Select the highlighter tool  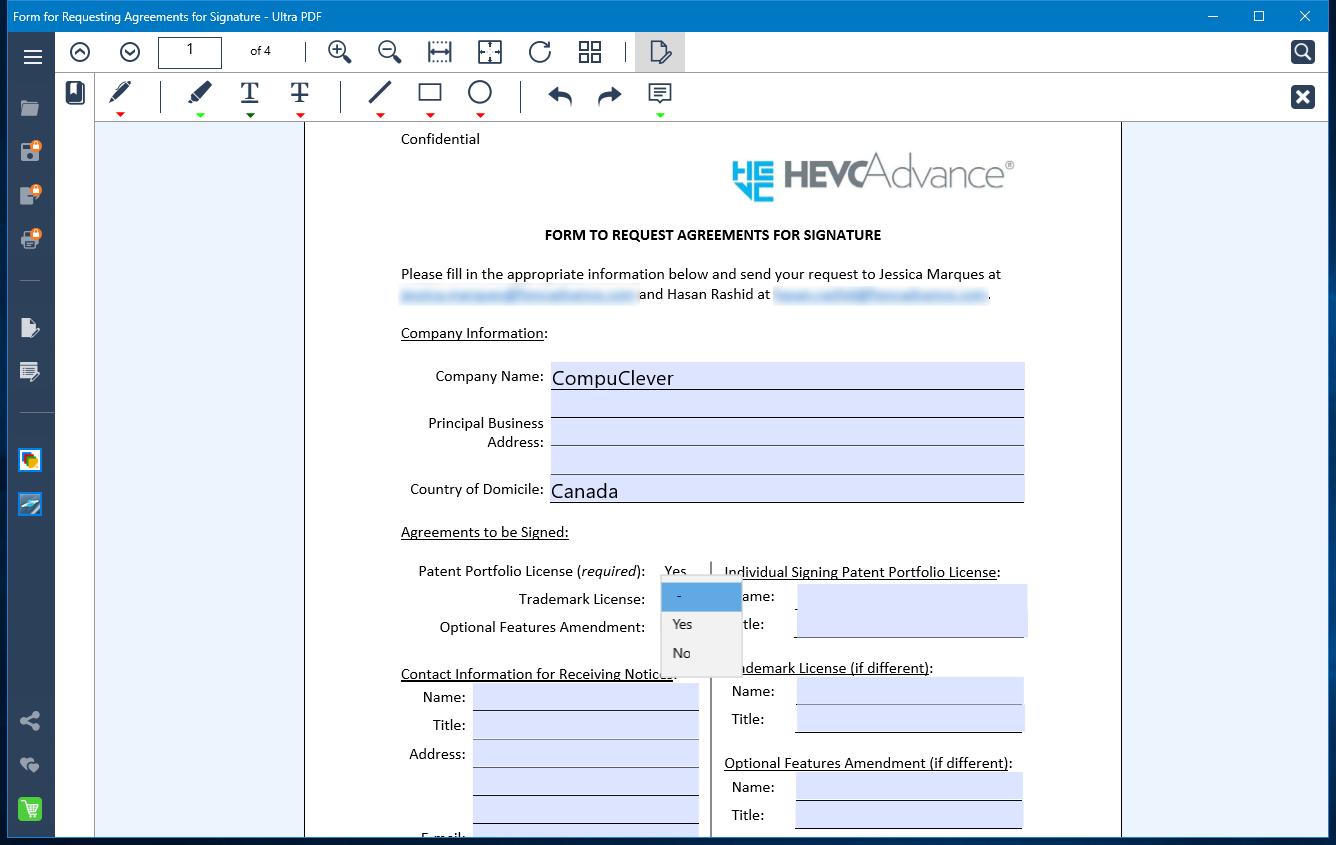pyautogui.click(x=200, y=93)
